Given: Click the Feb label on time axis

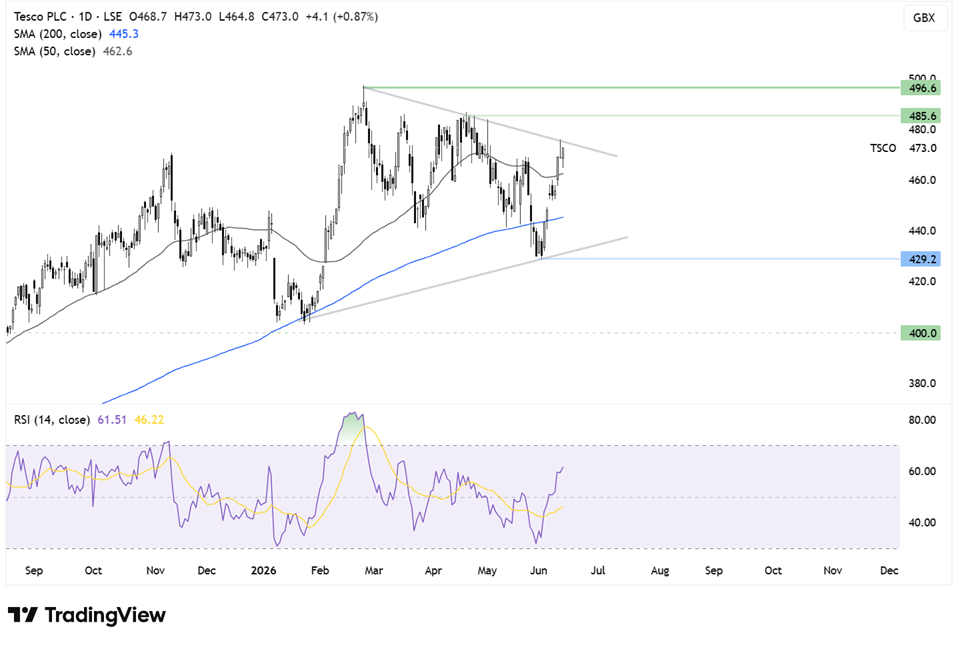Looking at the screenshot, I should 320,571.
